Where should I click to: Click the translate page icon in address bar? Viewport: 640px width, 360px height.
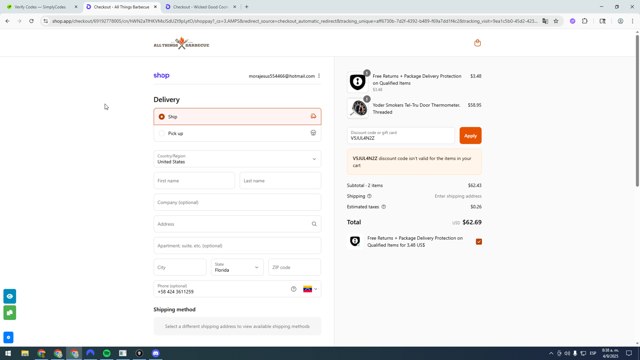pos(545,21)
